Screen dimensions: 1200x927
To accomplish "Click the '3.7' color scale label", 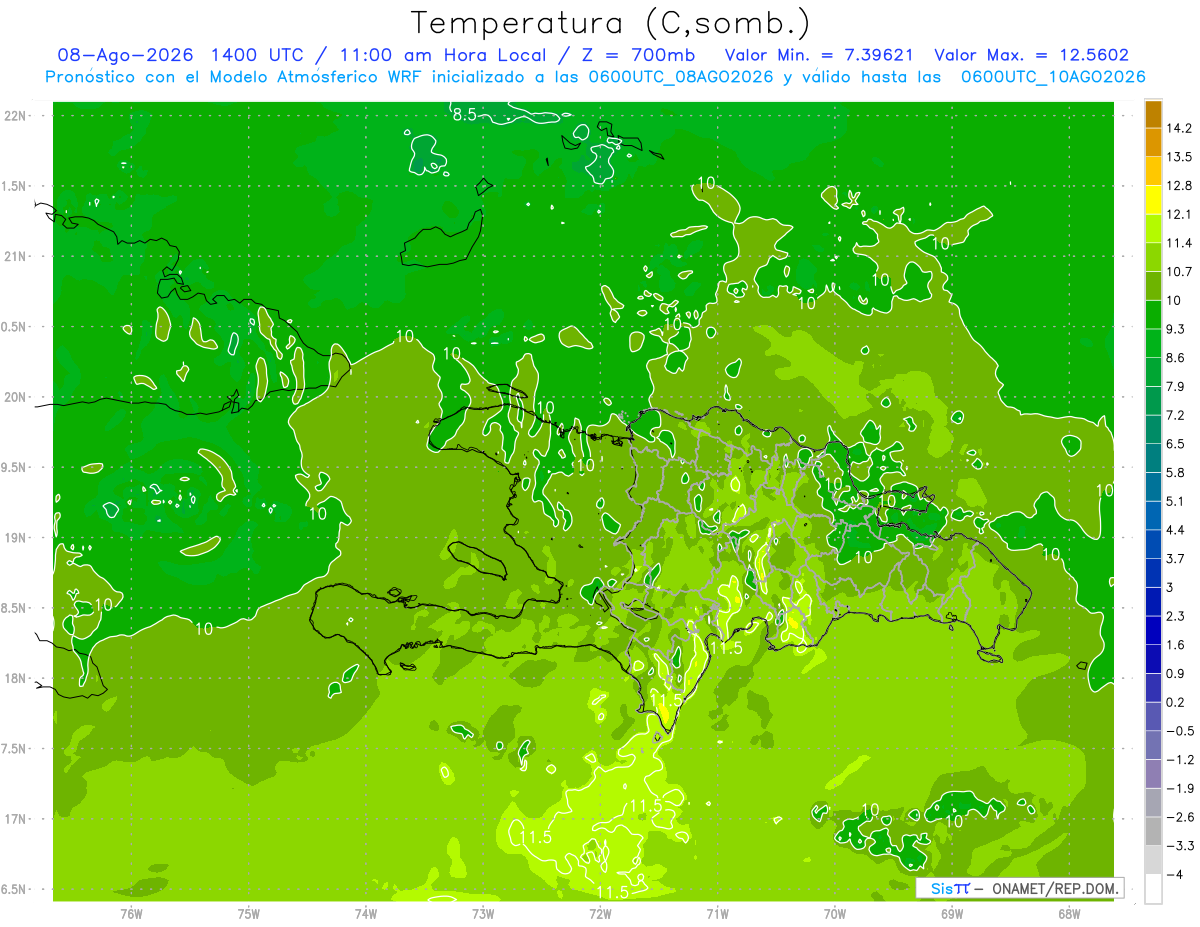I will [1176, 558].
